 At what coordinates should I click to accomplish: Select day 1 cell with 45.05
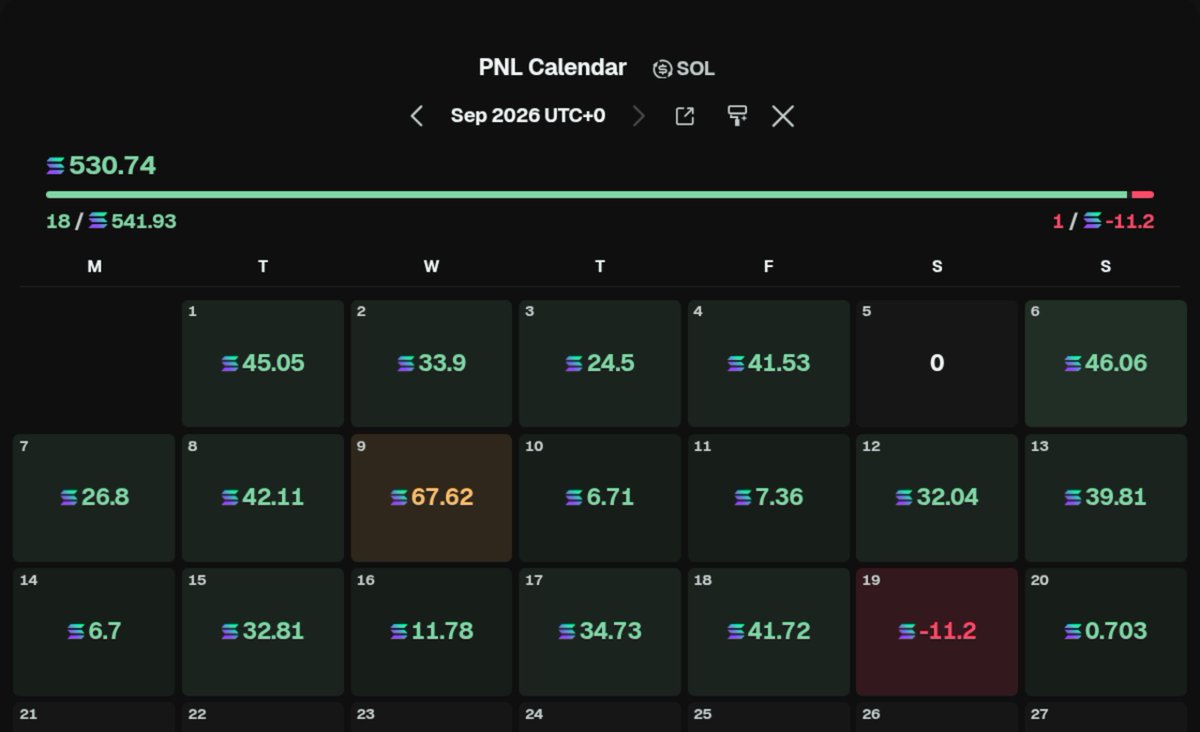(x=263, y=363)
